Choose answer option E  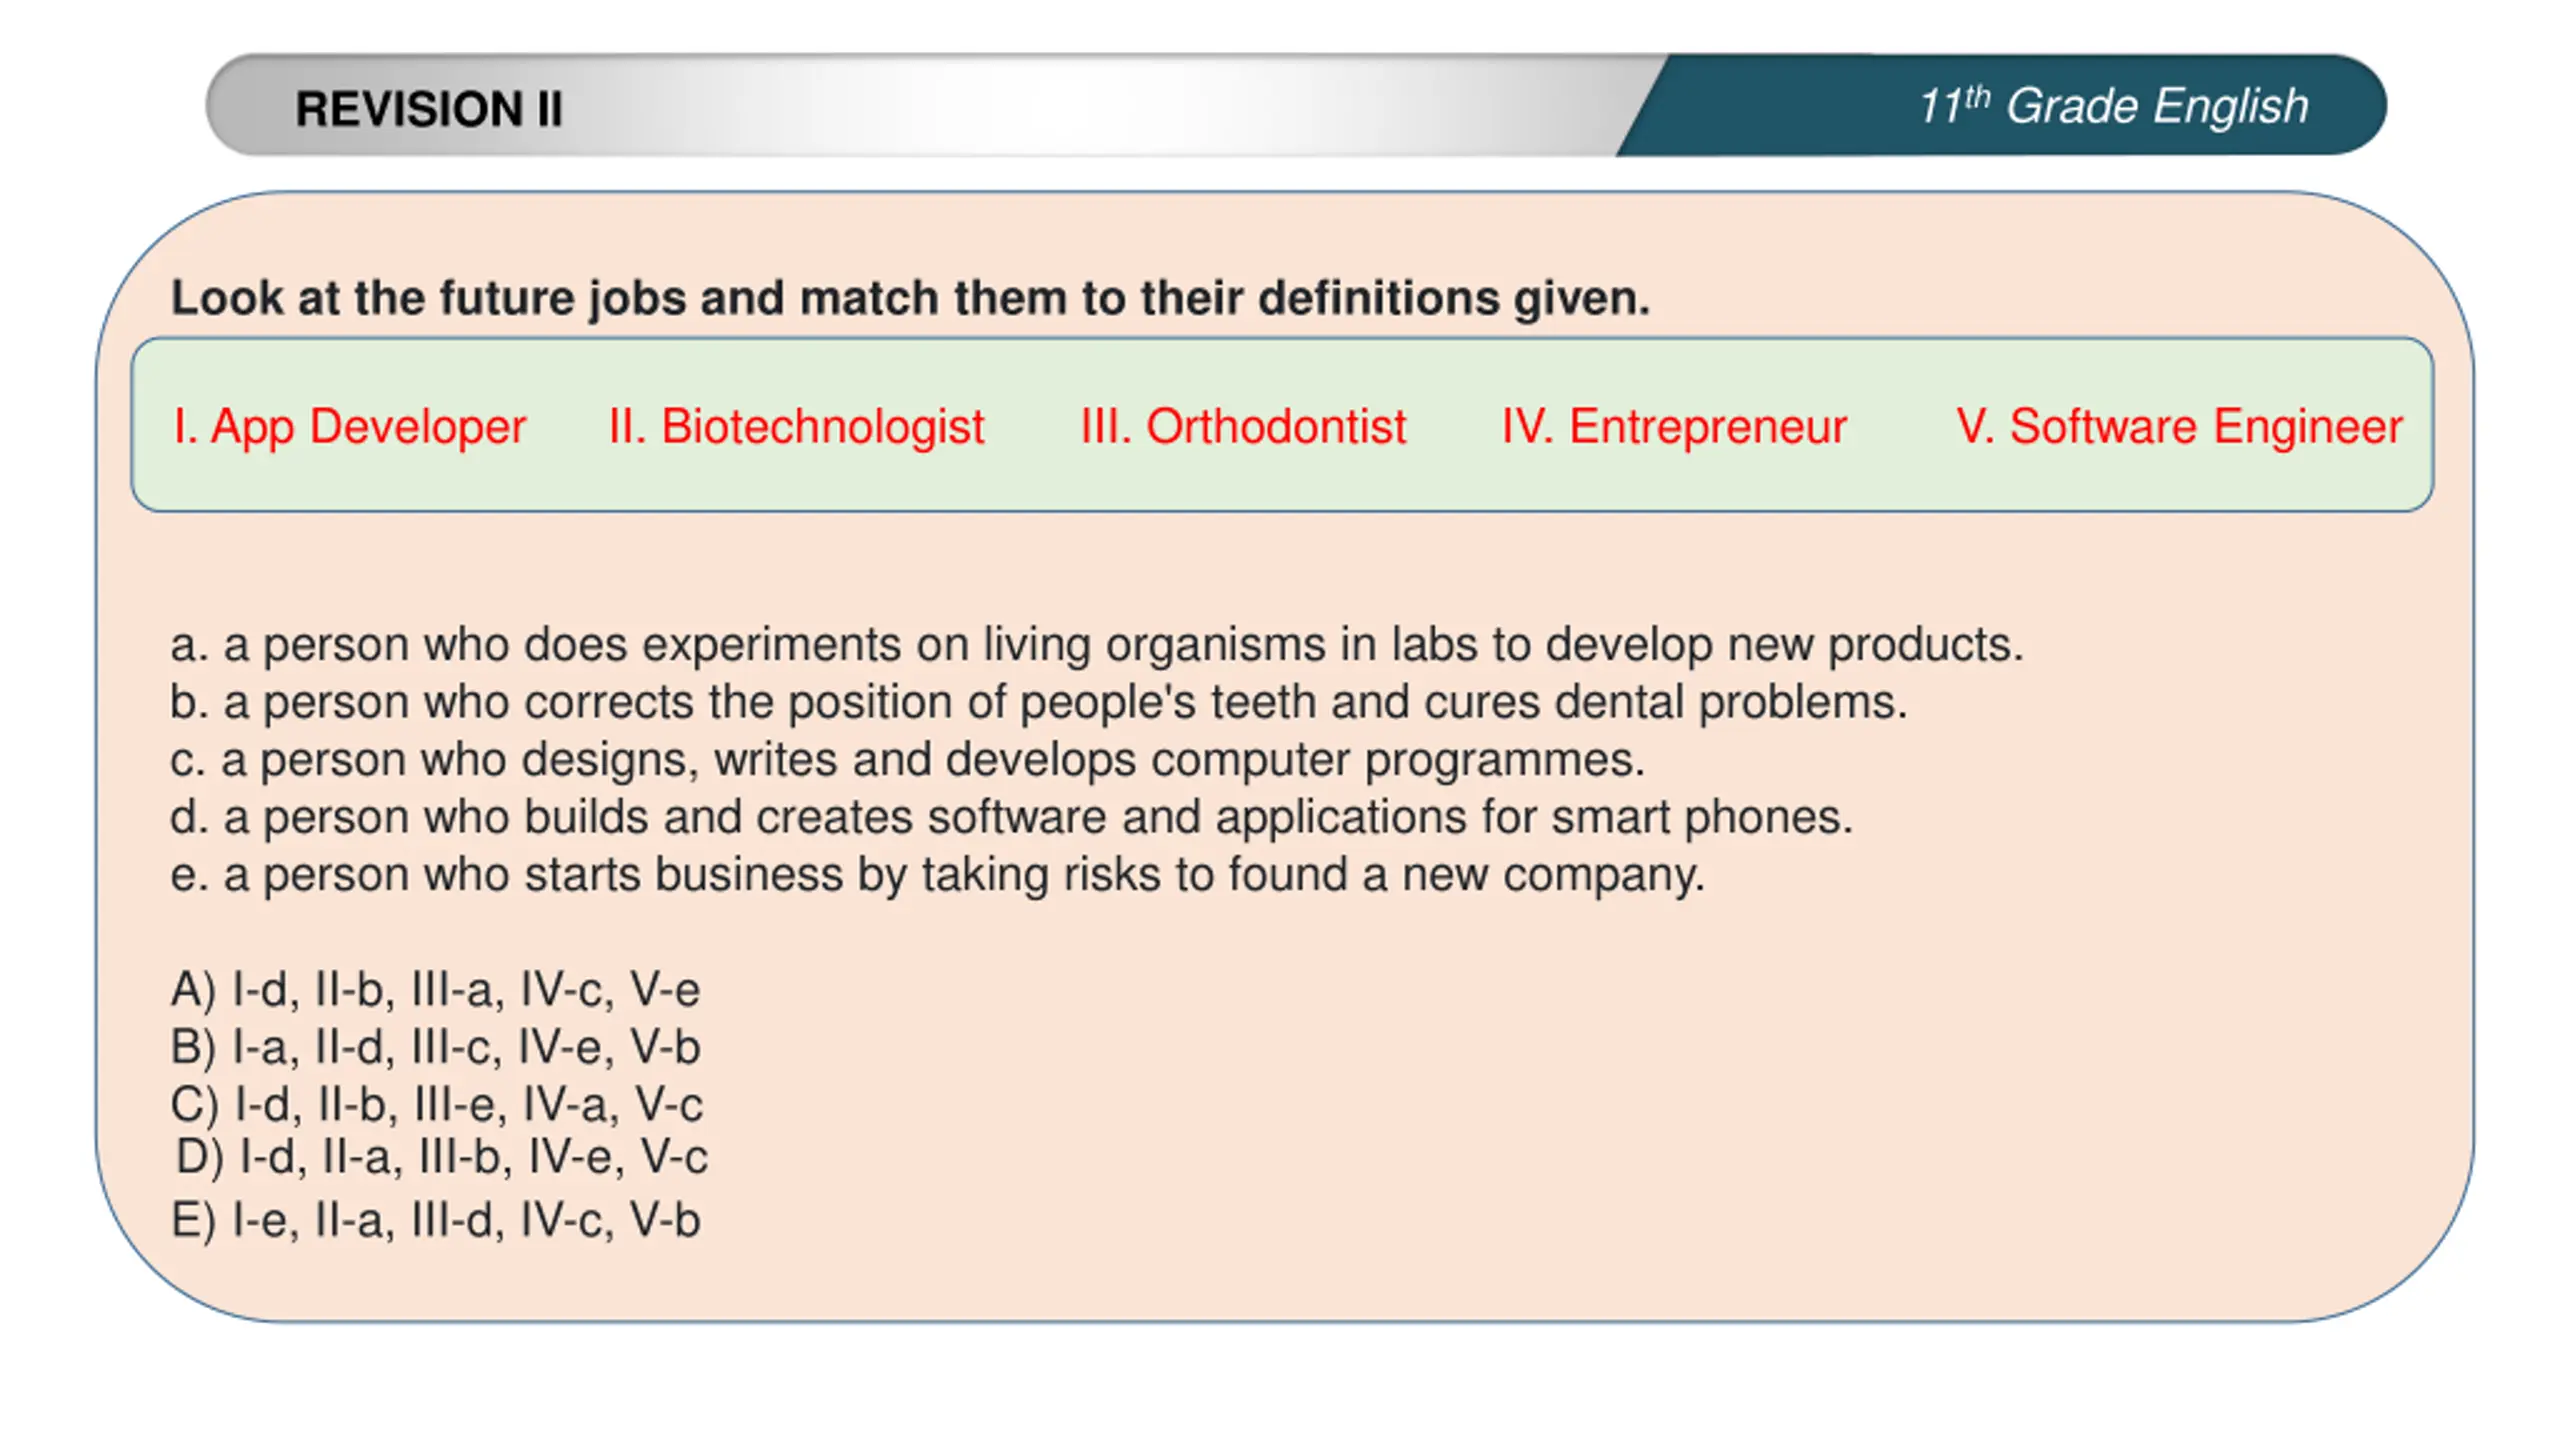click(x=435, y=1221)
